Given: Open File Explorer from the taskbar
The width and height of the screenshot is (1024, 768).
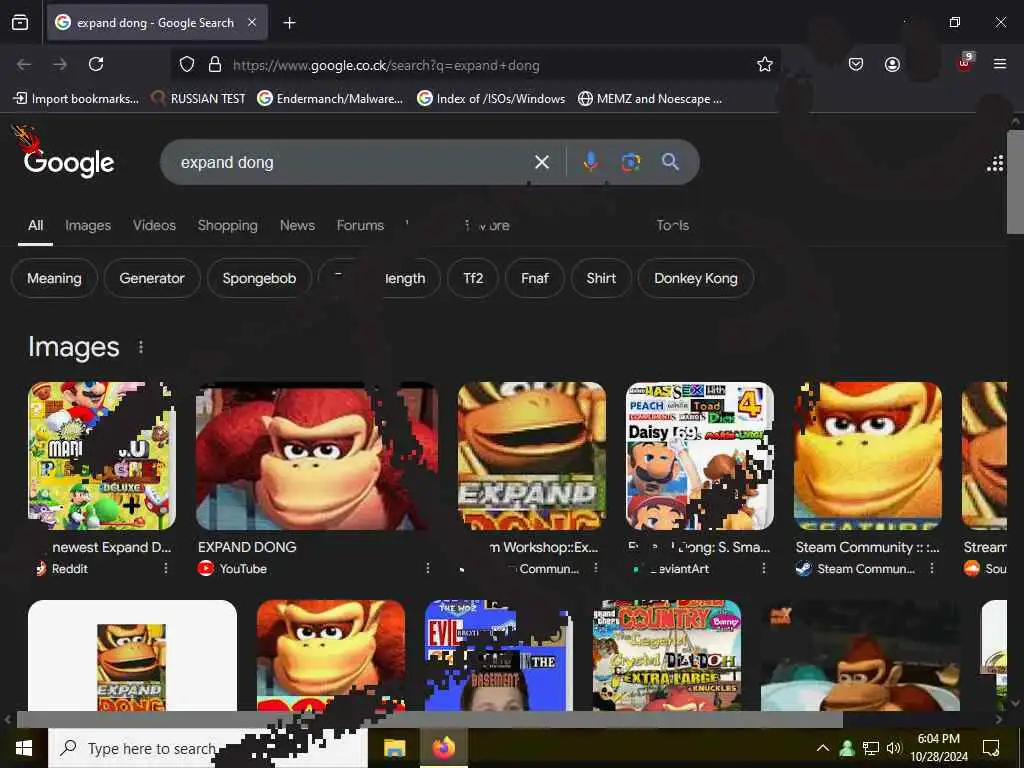Looking at the screenshot, I should pos(394,748).
